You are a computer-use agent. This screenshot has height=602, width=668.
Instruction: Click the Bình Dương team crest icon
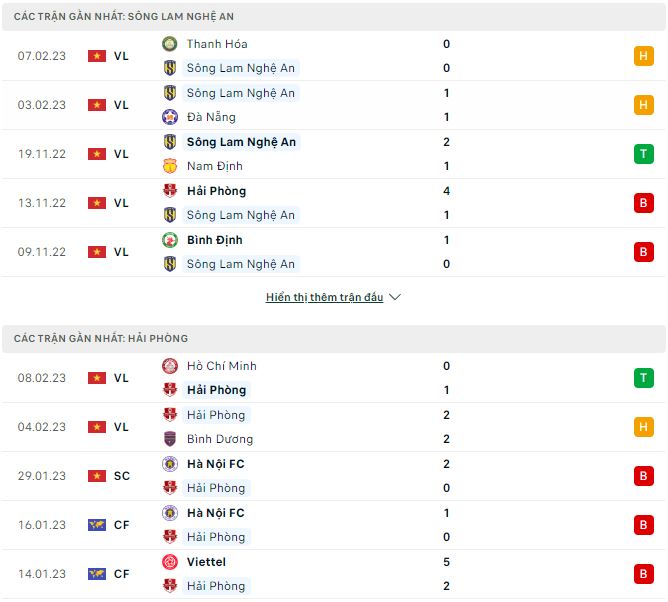point(169,439)
